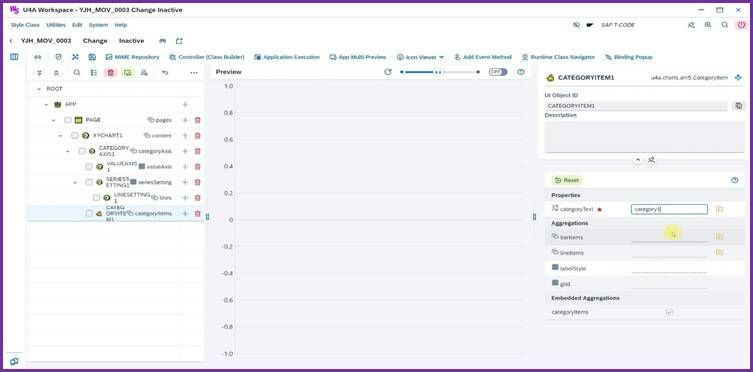Image resolution: width=753 pixels, height=372 pixels.
Task: Collapse the ROOT node
Action: (39, 89)
